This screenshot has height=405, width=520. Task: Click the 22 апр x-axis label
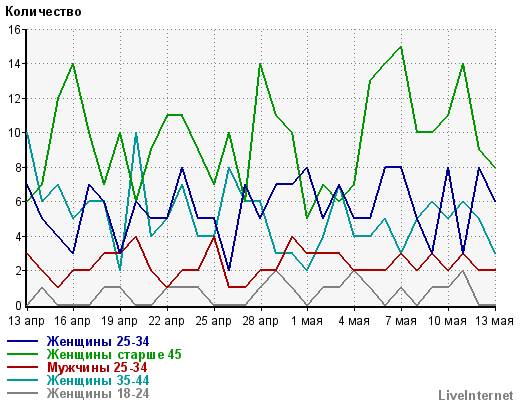[166, 321]
